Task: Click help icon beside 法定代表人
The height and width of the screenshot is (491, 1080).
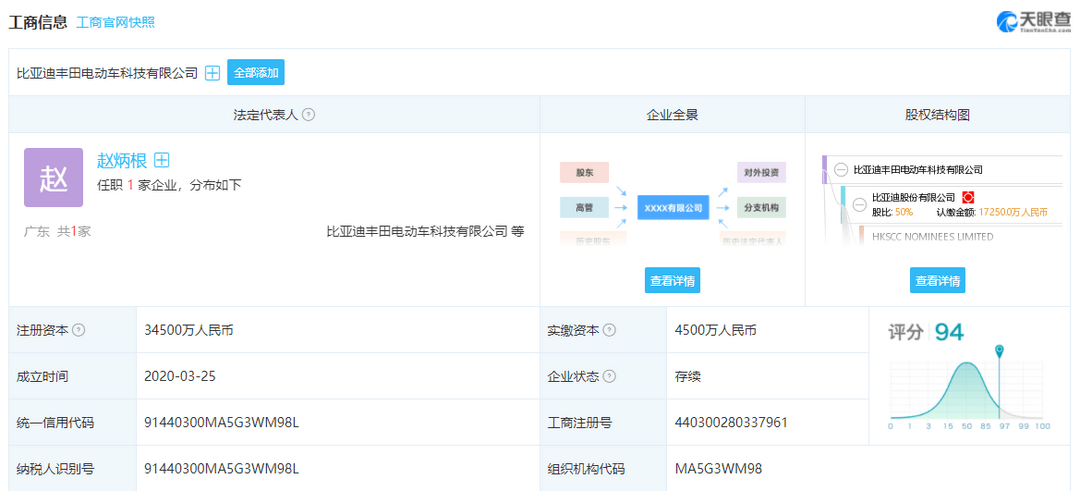Action: point(309,115)
